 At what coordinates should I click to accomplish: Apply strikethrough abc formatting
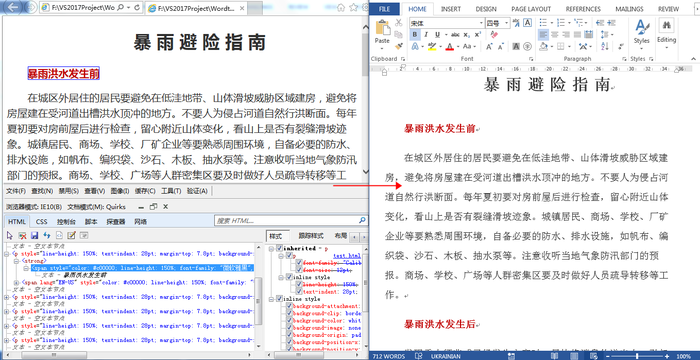455,34
